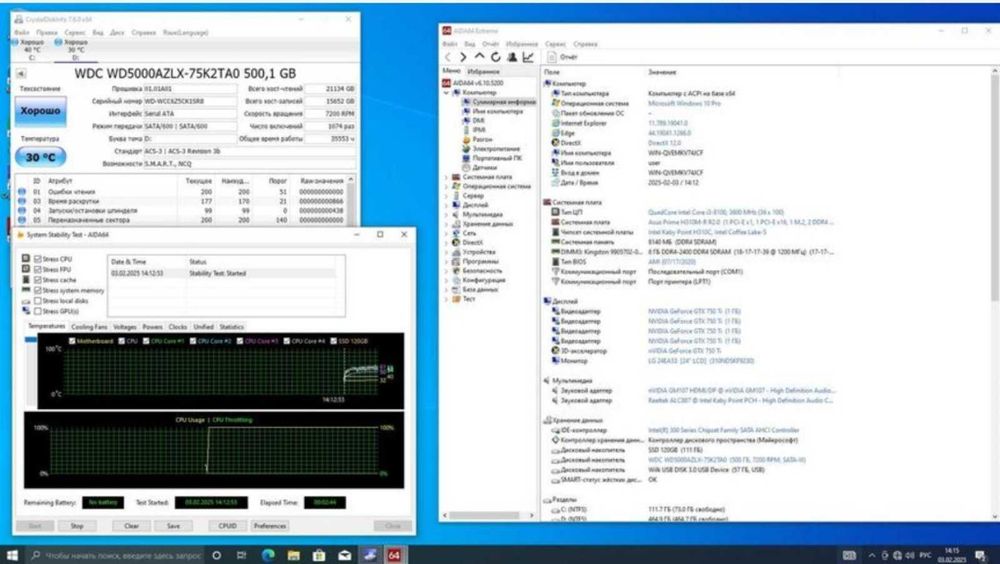This screenshot has width=1000, height=564.
Task: Open the Сервис menu in AIDA64
Action: point(555,44)
